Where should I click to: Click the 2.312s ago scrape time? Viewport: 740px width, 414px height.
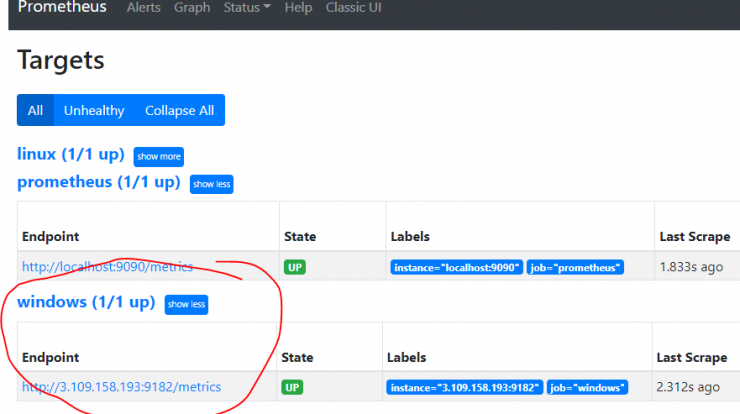coord(688,387)
